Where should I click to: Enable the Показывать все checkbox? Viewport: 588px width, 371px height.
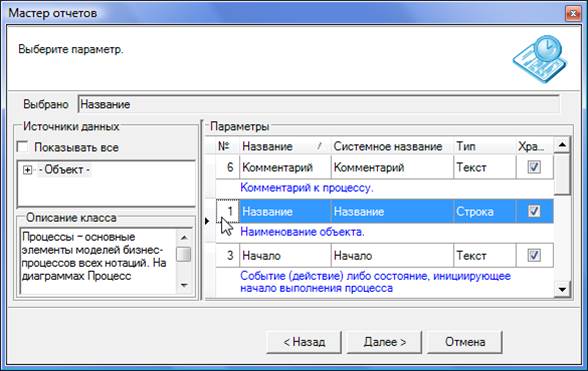click(22, 147)
